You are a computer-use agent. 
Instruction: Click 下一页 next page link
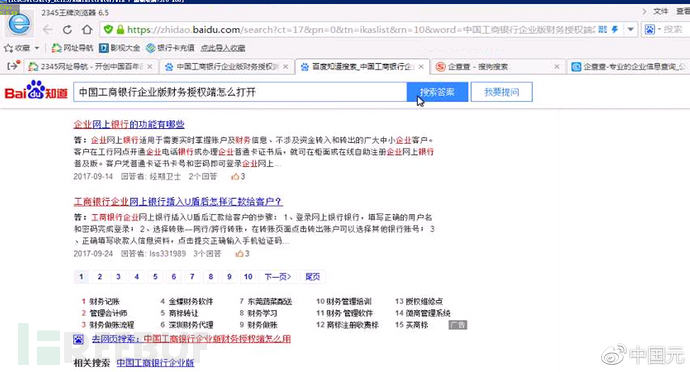click(278, 276)
